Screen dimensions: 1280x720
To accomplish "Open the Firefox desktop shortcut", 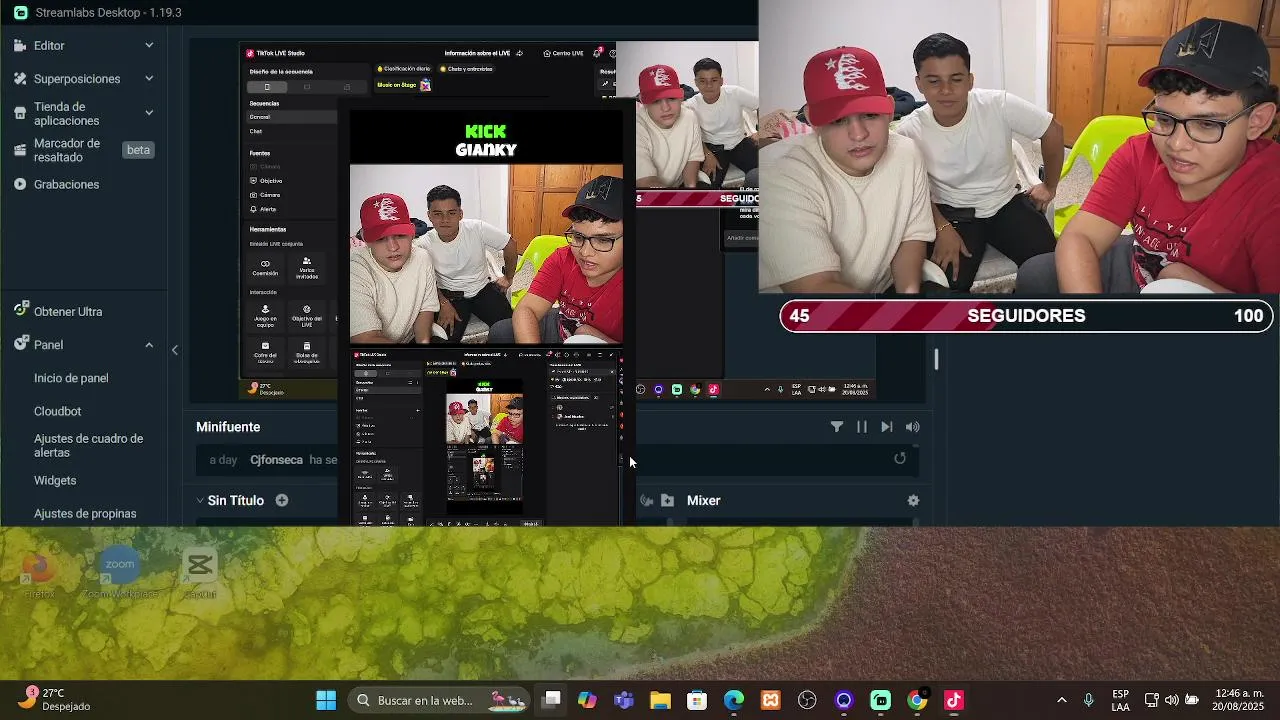I will pos(39,572).
